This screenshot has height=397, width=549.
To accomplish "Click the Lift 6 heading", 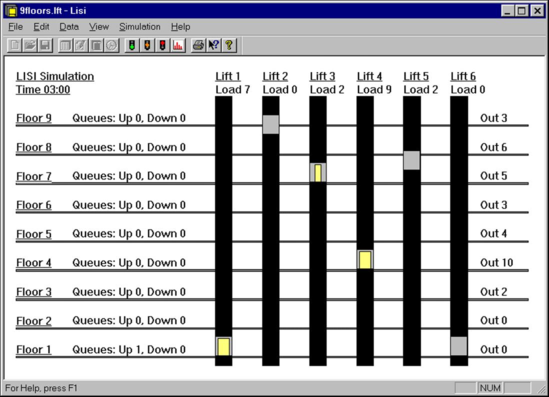I will [x=463, y=76].
